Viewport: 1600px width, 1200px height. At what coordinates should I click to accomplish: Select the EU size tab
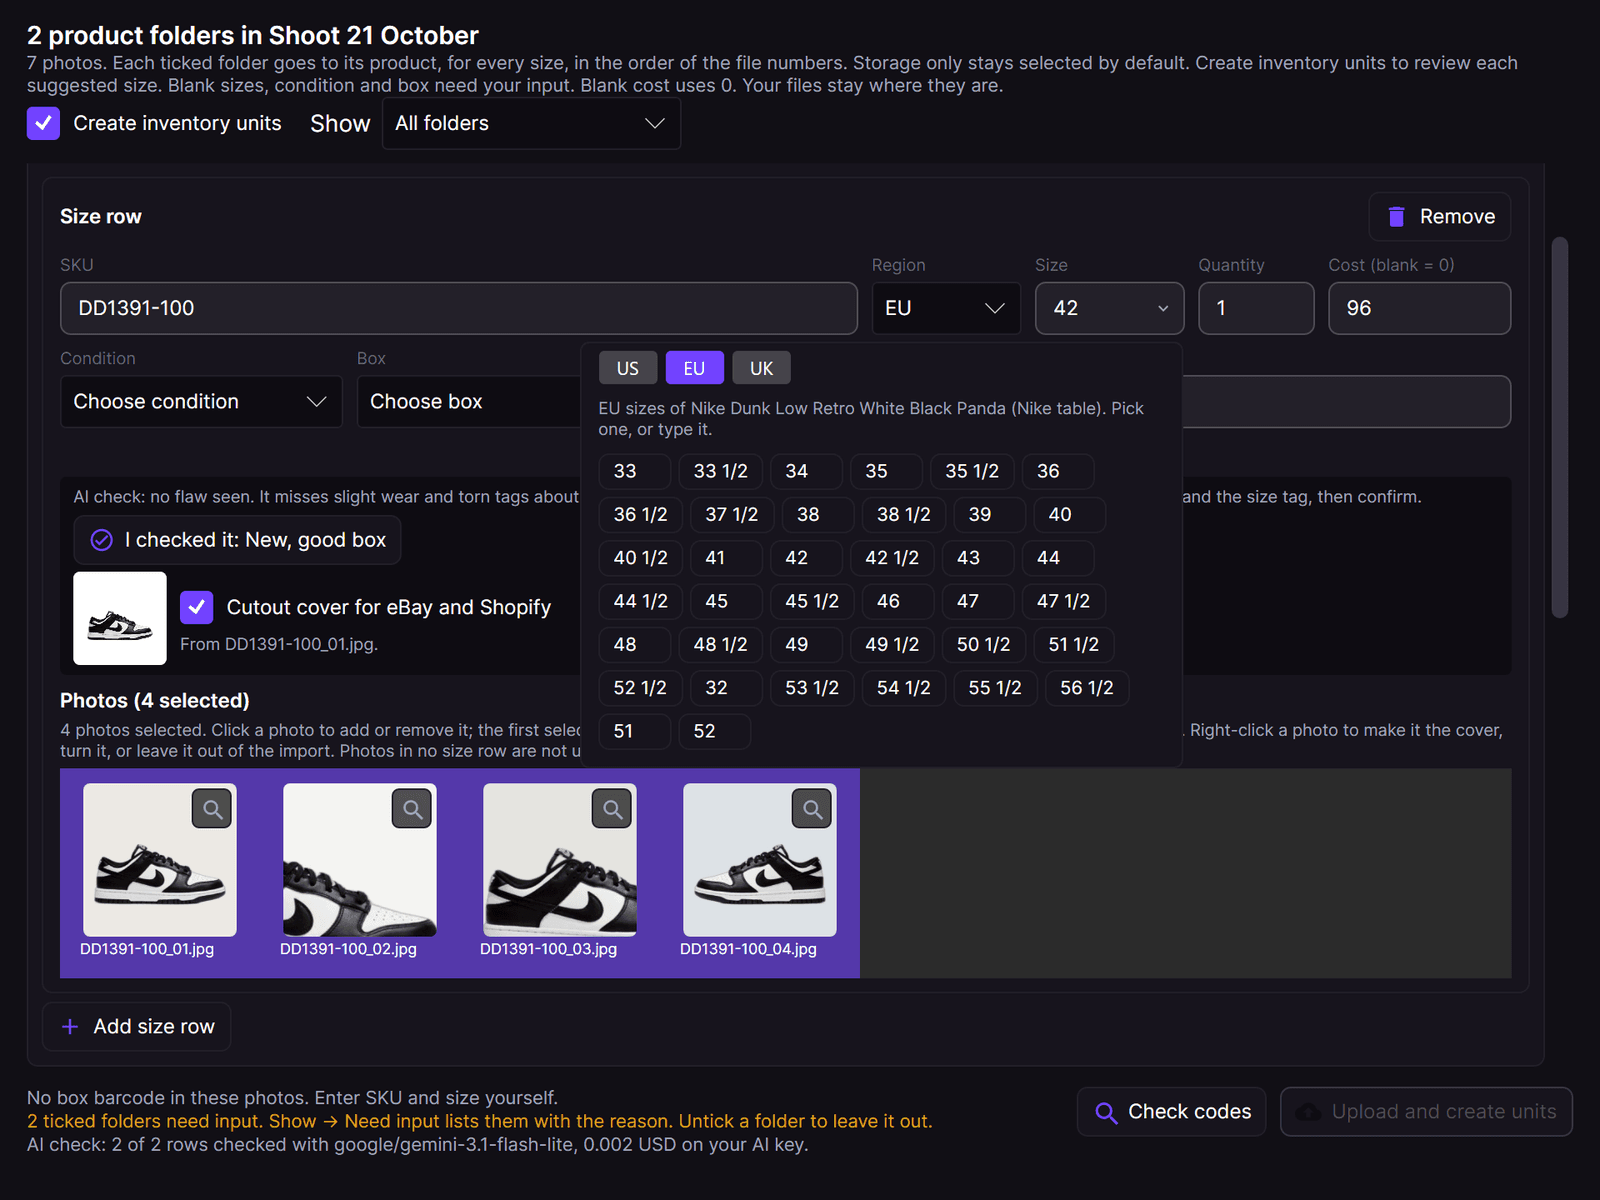694,368
